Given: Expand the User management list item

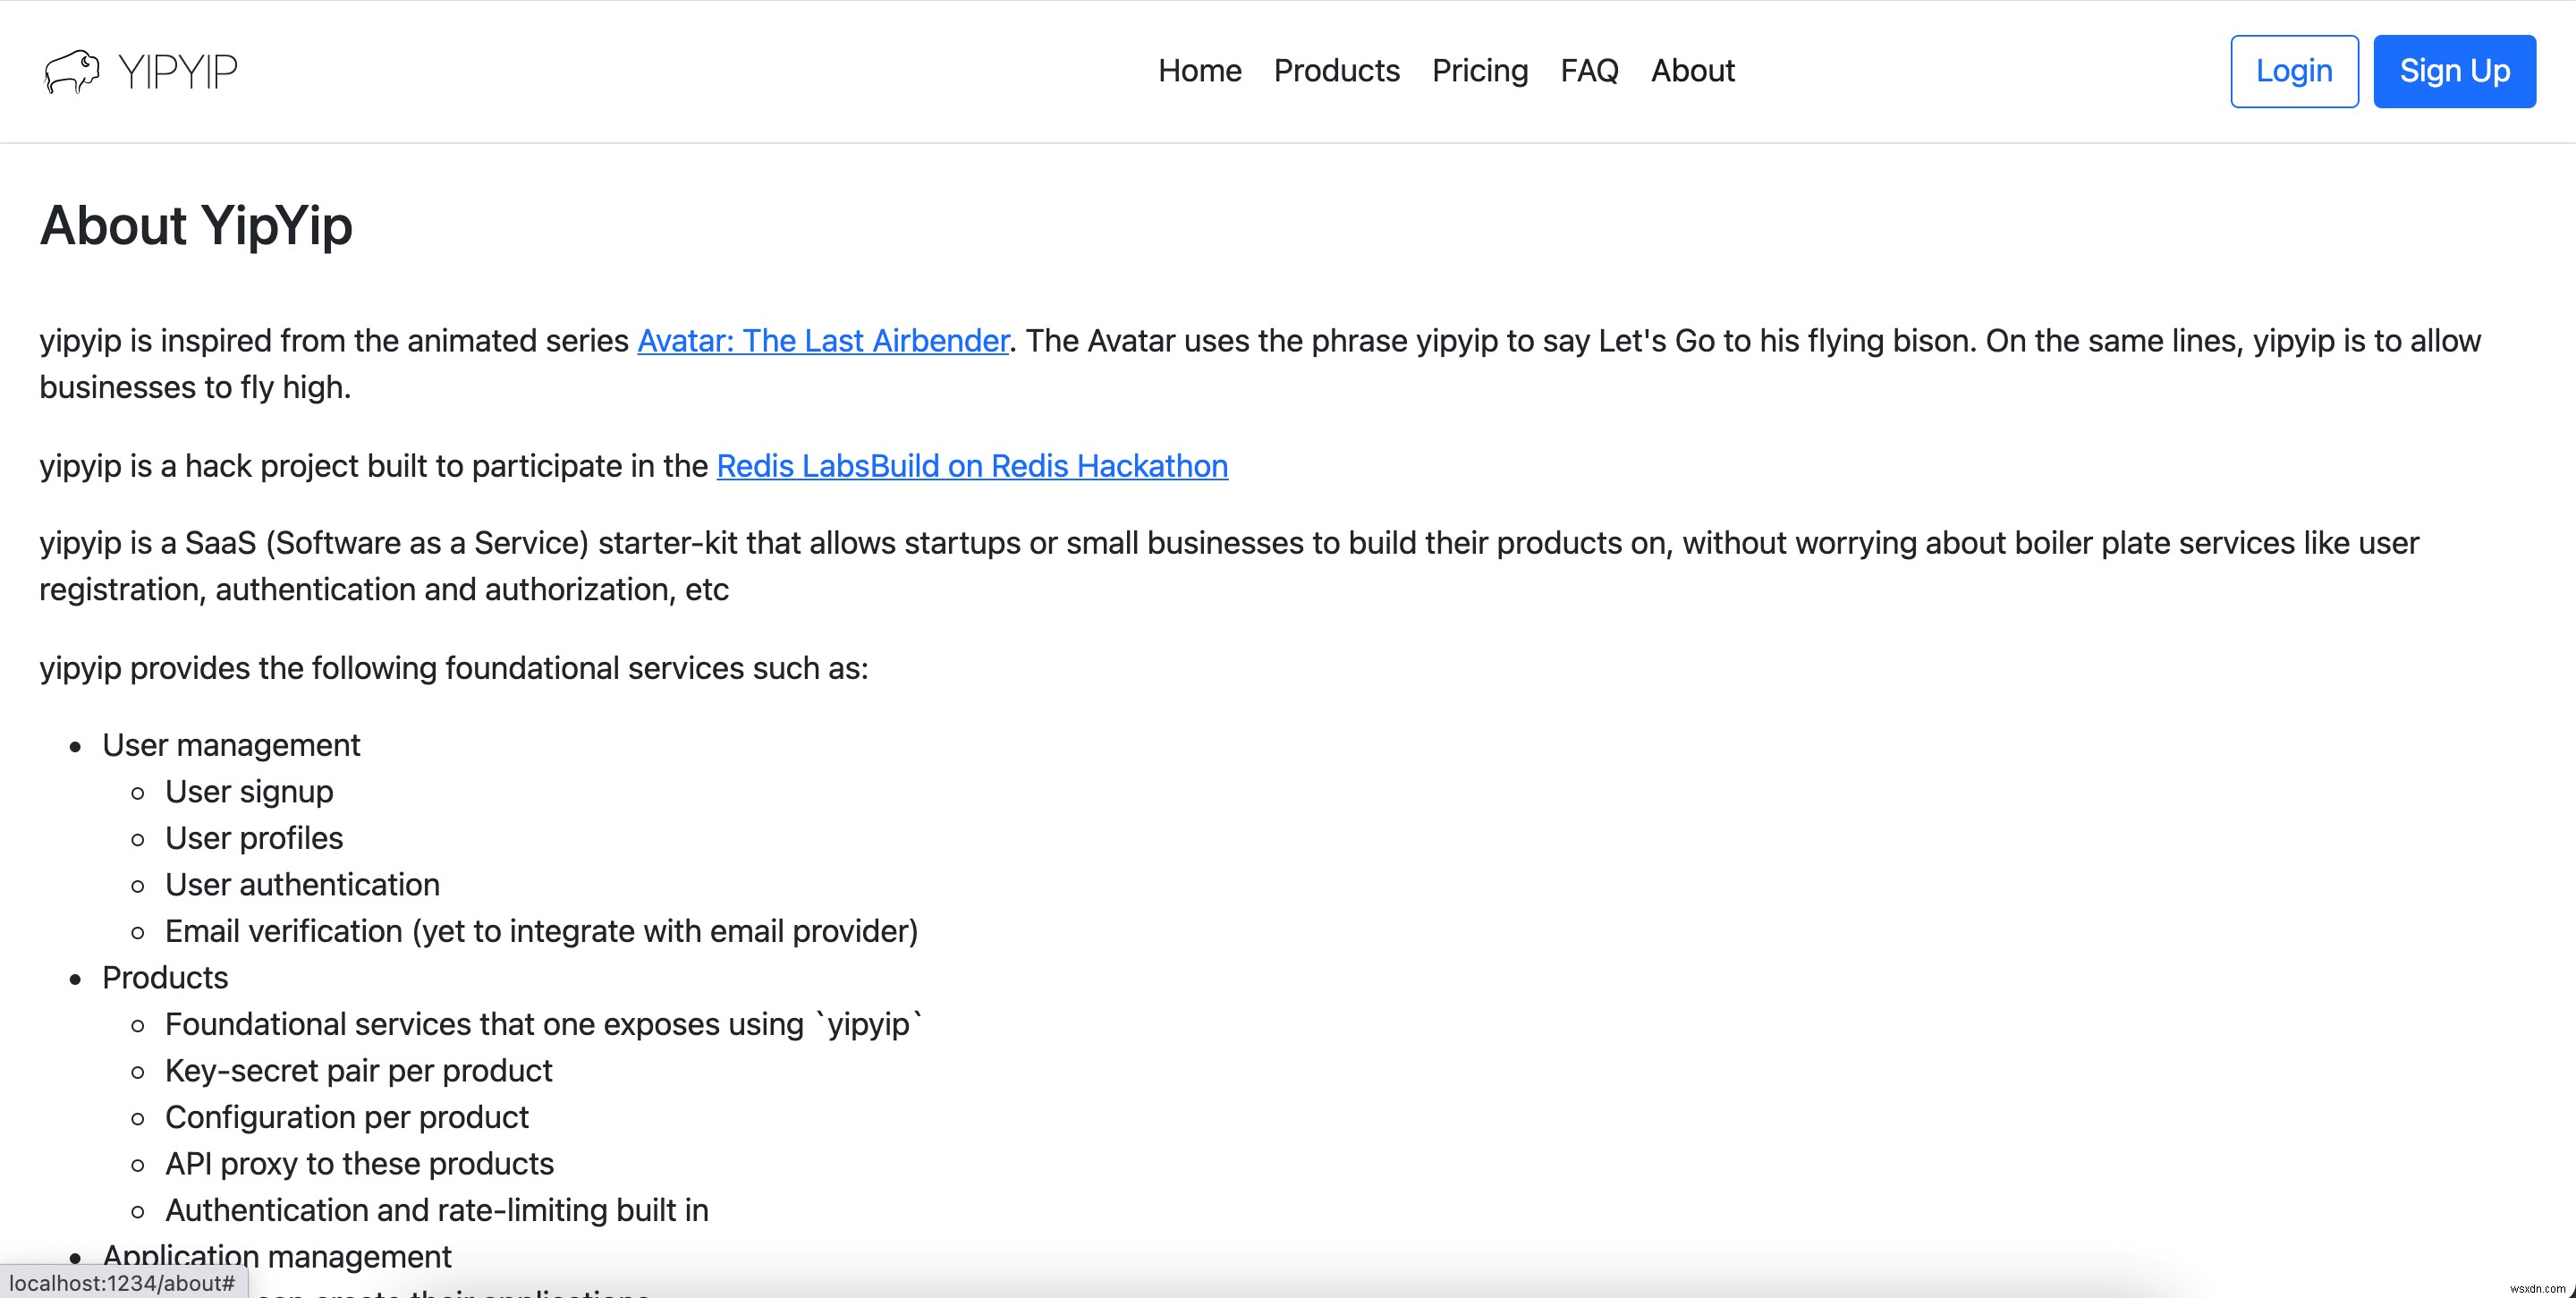Looking at the screenshot, I should pos(230,743).
